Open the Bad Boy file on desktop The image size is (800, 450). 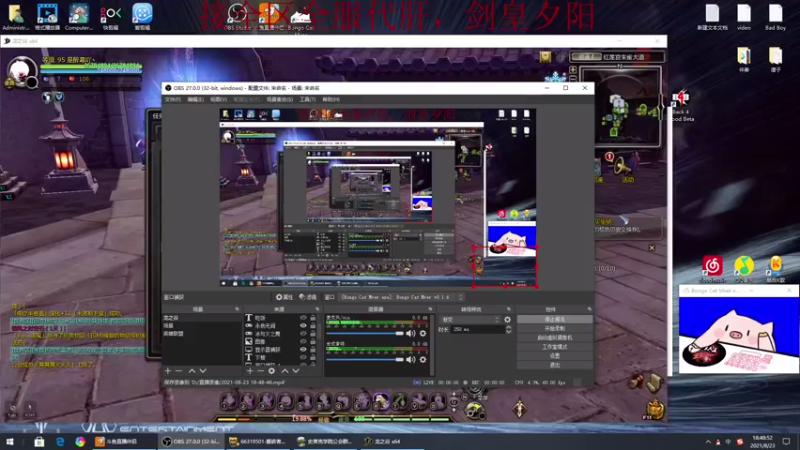pos(776,16)
